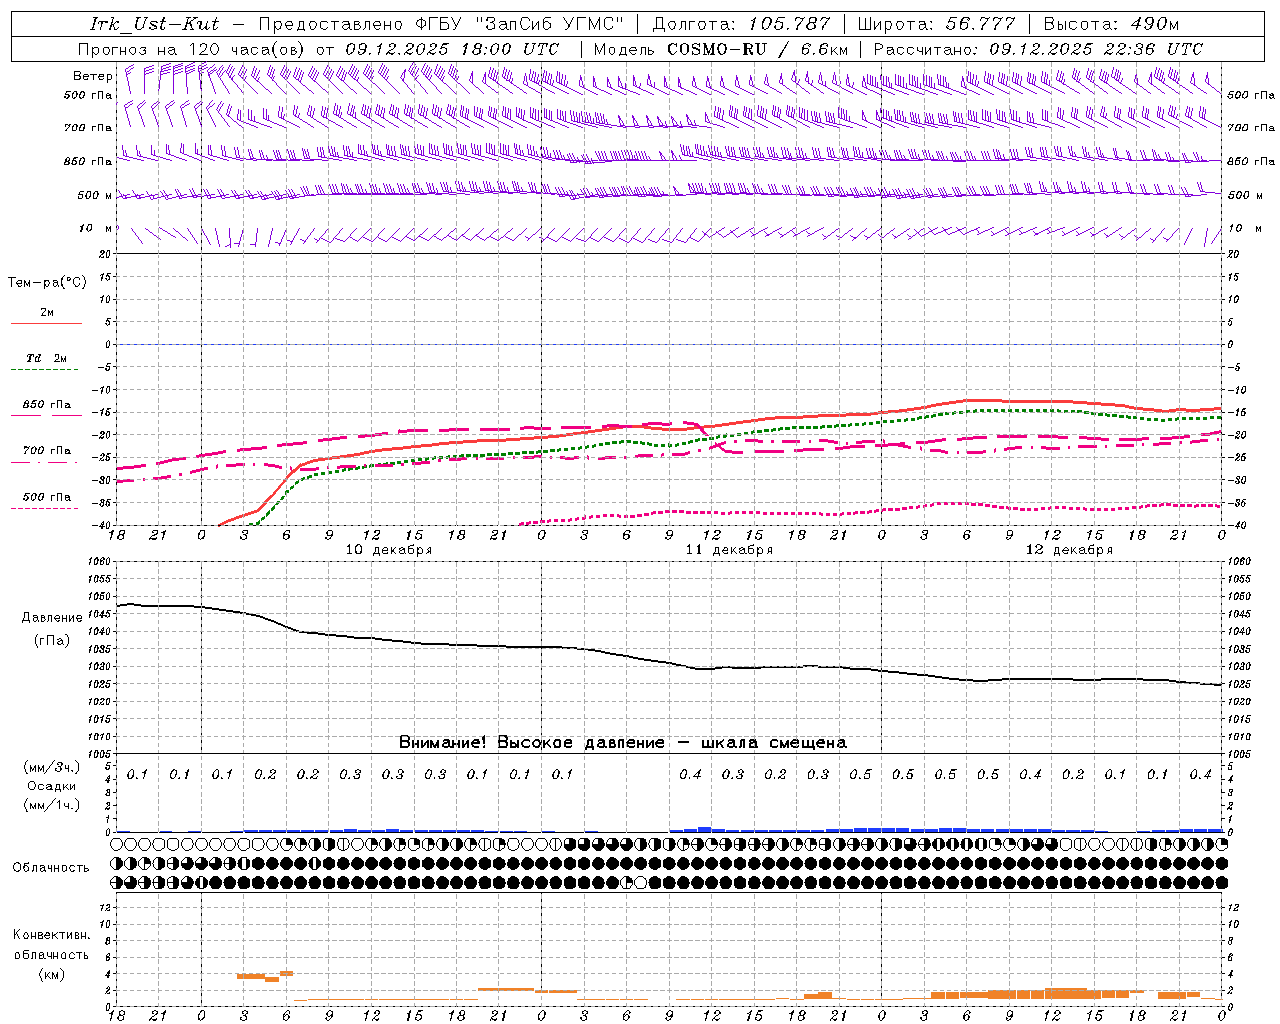Click the 2м temperature legend line sample
Image resolution: width=1280 pixels, height=1024 pixels.
46,324
